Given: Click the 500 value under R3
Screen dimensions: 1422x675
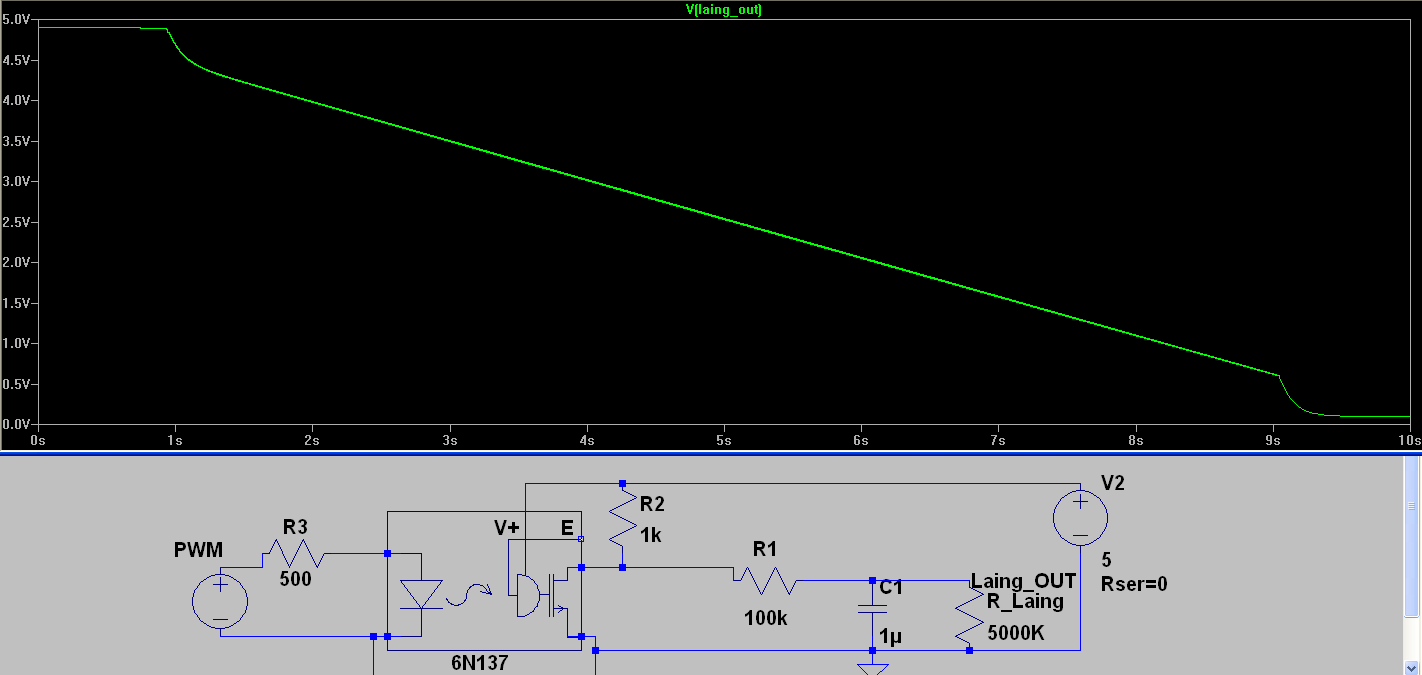Looking at the screenshot, I should tap(296, 579).
